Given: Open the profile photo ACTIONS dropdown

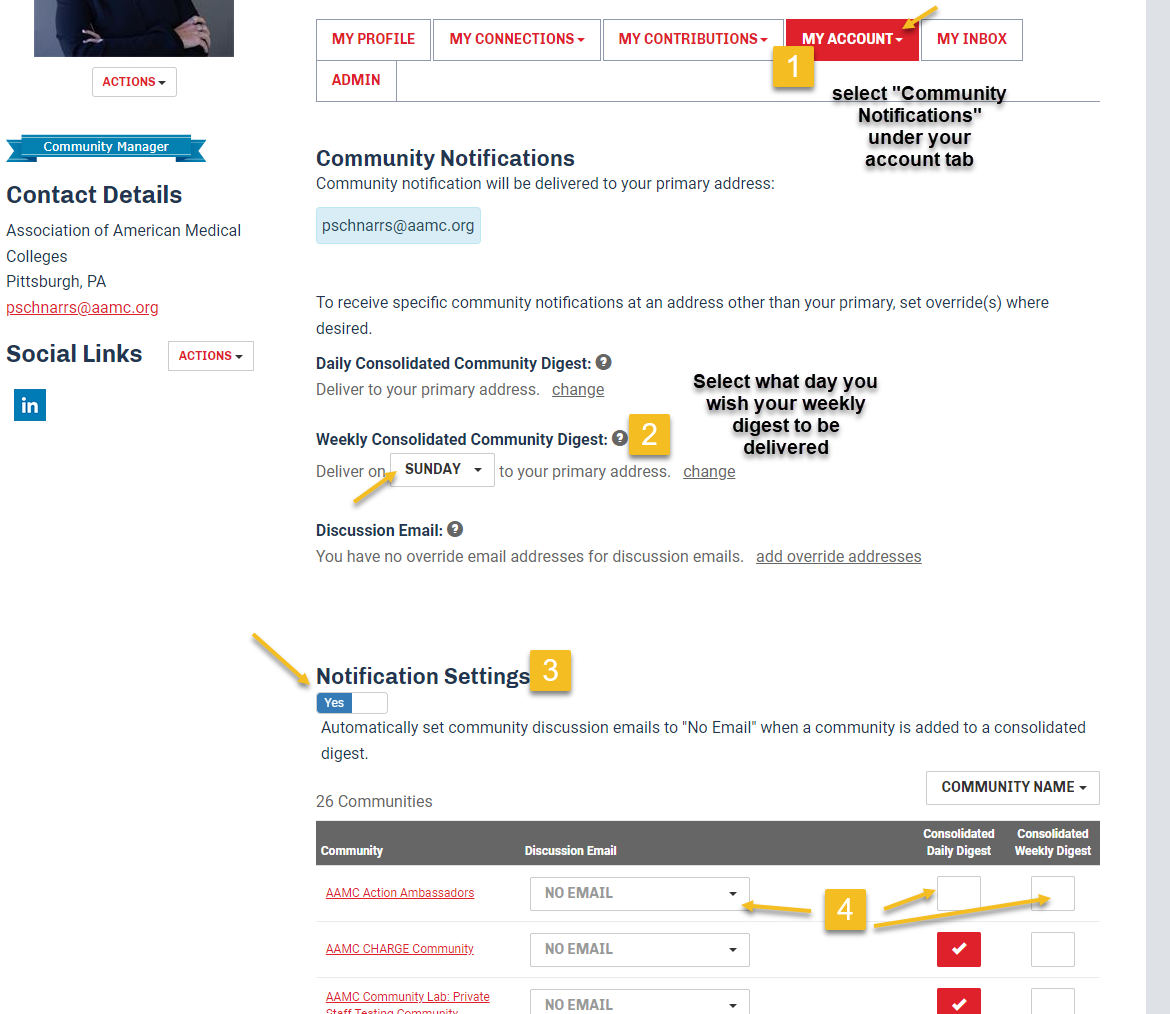Looking at the screenshot, I should pyautogui.click(x=134, y=82).
